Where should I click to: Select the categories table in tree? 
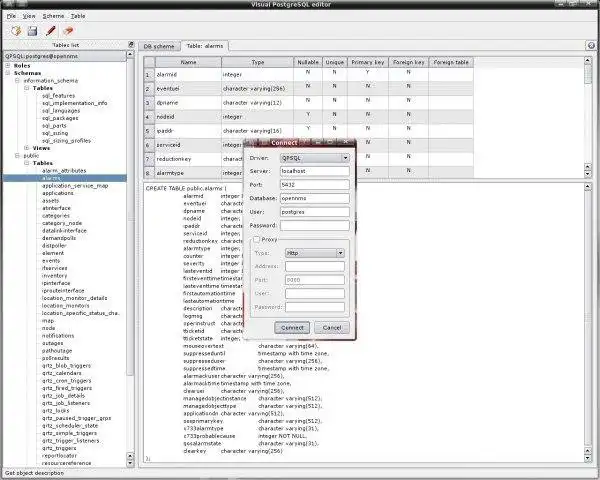[x=55, y=216]
